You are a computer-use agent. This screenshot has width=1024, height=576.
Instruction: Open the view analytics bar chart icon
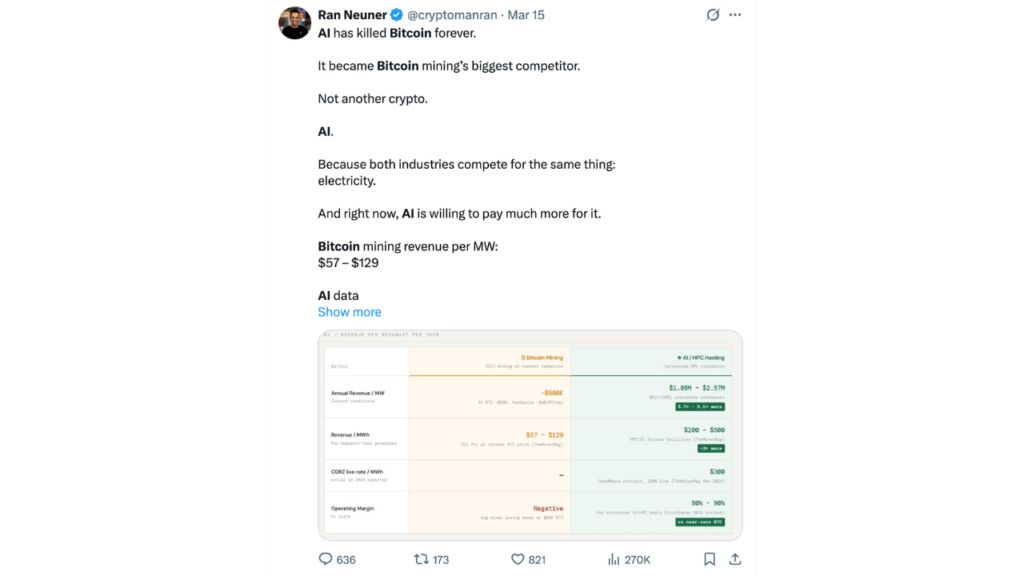click(x=613, y=559)
